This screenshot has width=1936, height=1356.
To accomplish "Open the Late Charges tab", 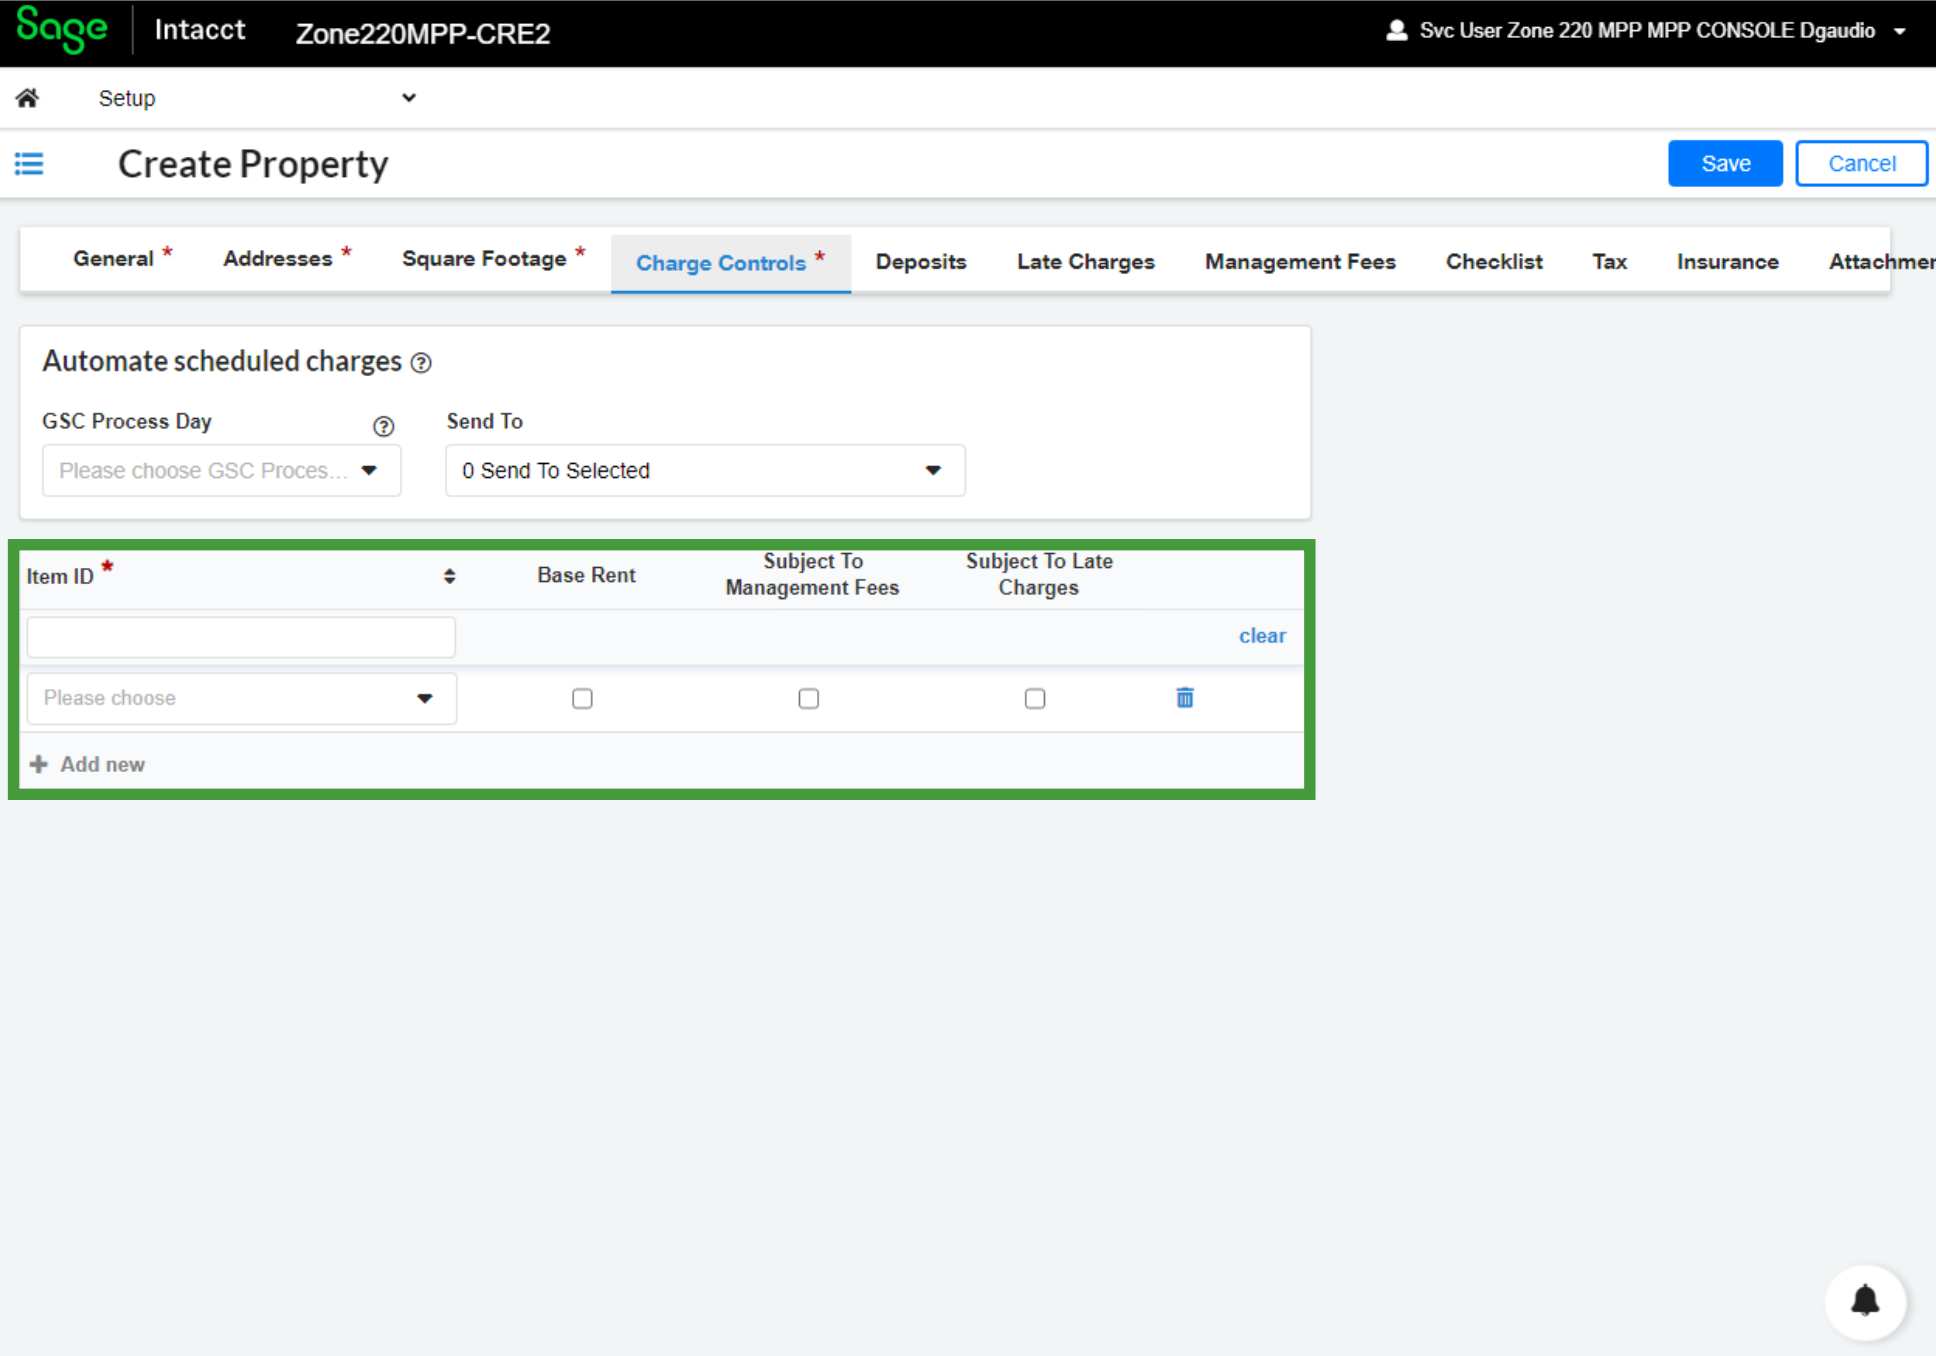I will [x=1086, y=262].
